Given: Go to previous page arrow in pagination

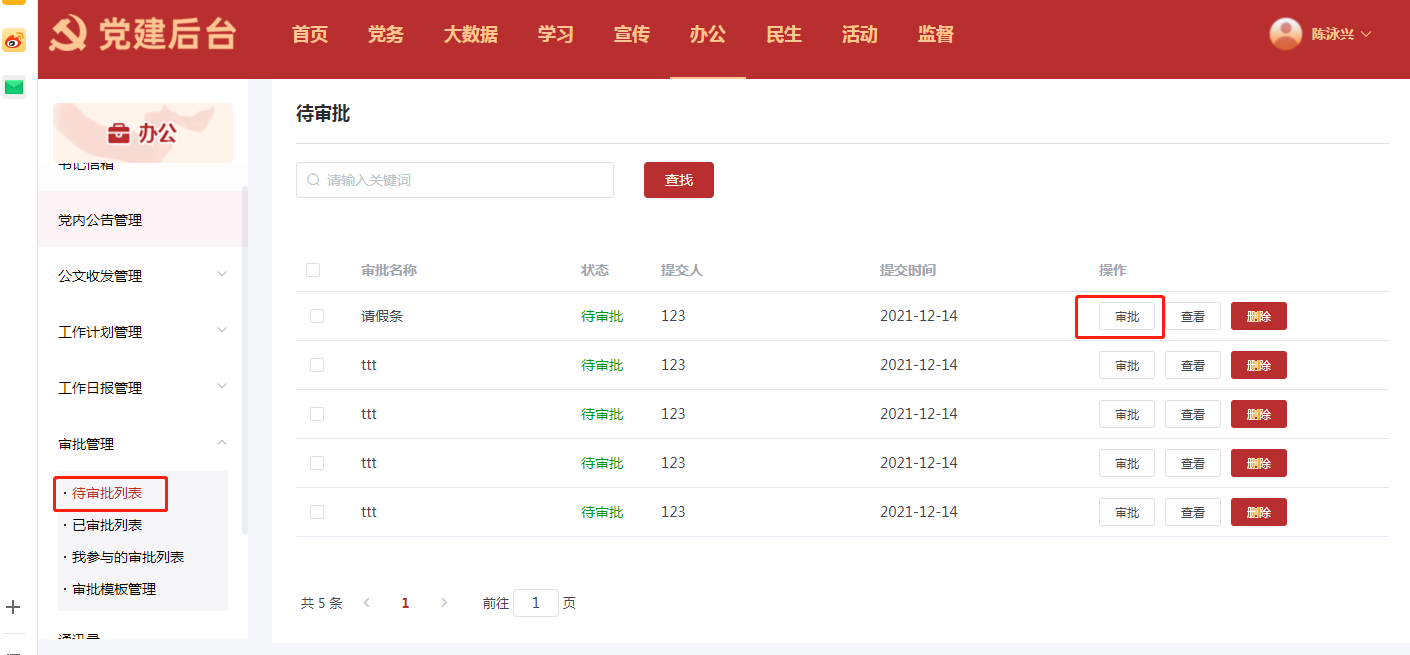Looking at the screenshot, I should point(367,603).
